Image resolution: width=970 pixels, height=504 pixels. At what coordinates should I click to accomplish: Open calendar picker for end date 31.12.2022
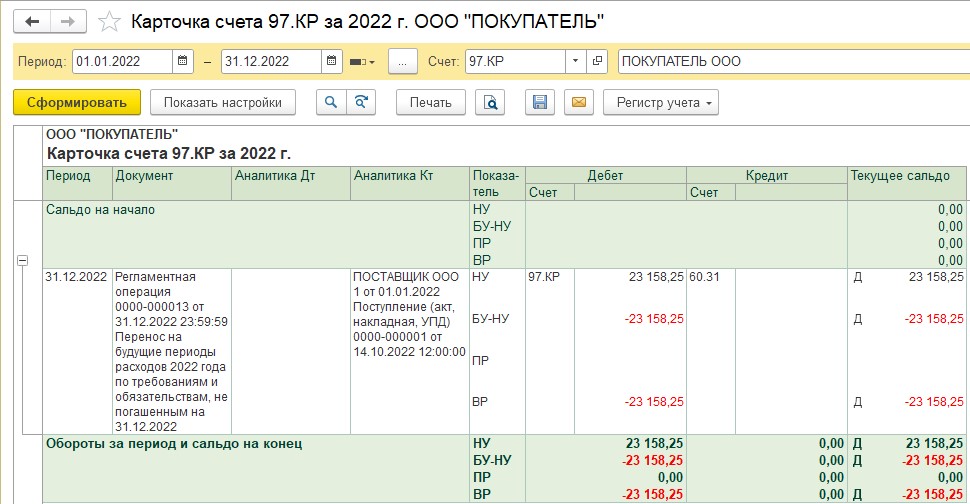(x=332, y=61)
